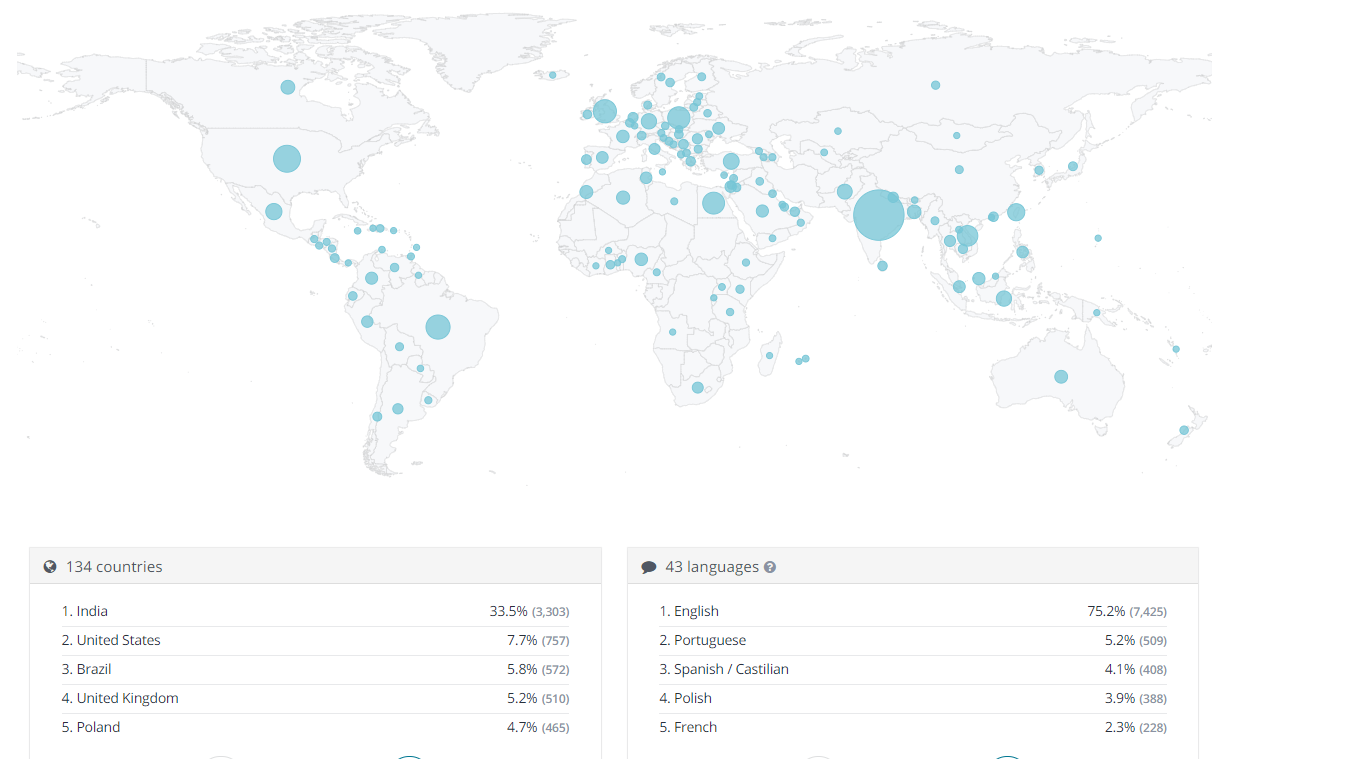Select the South Africa bubble on the map
Screen dimensions: 1353x759
coord(698,387)
